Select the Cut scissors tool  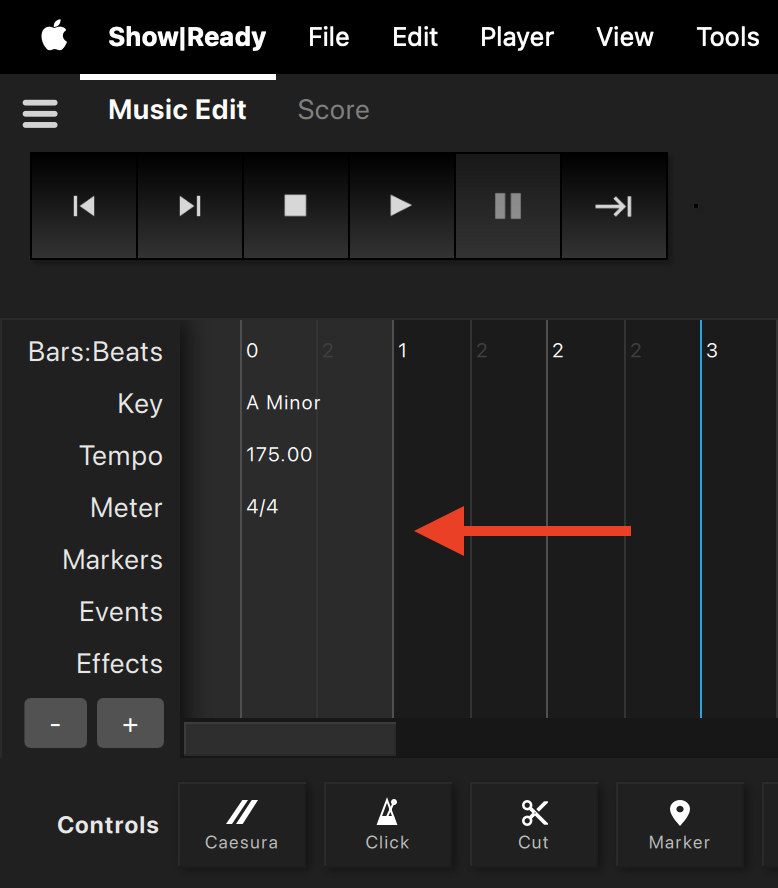[x=534, y=825]
